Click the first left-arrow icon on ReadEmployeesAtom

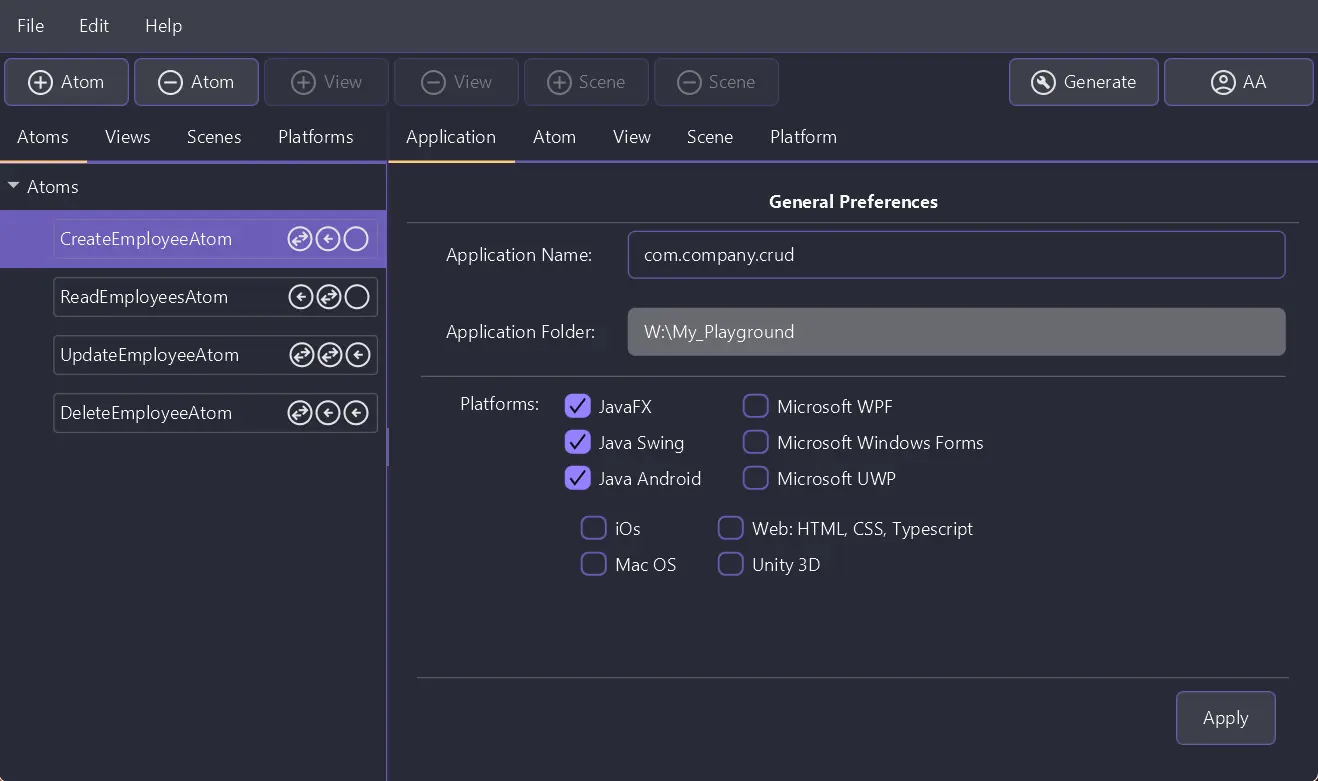click(x=300, y=297)
